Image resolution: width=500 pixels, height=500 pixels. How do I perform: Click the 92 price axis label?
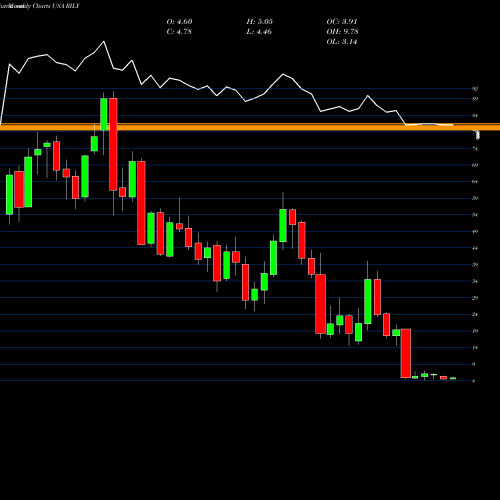[475, 89]
